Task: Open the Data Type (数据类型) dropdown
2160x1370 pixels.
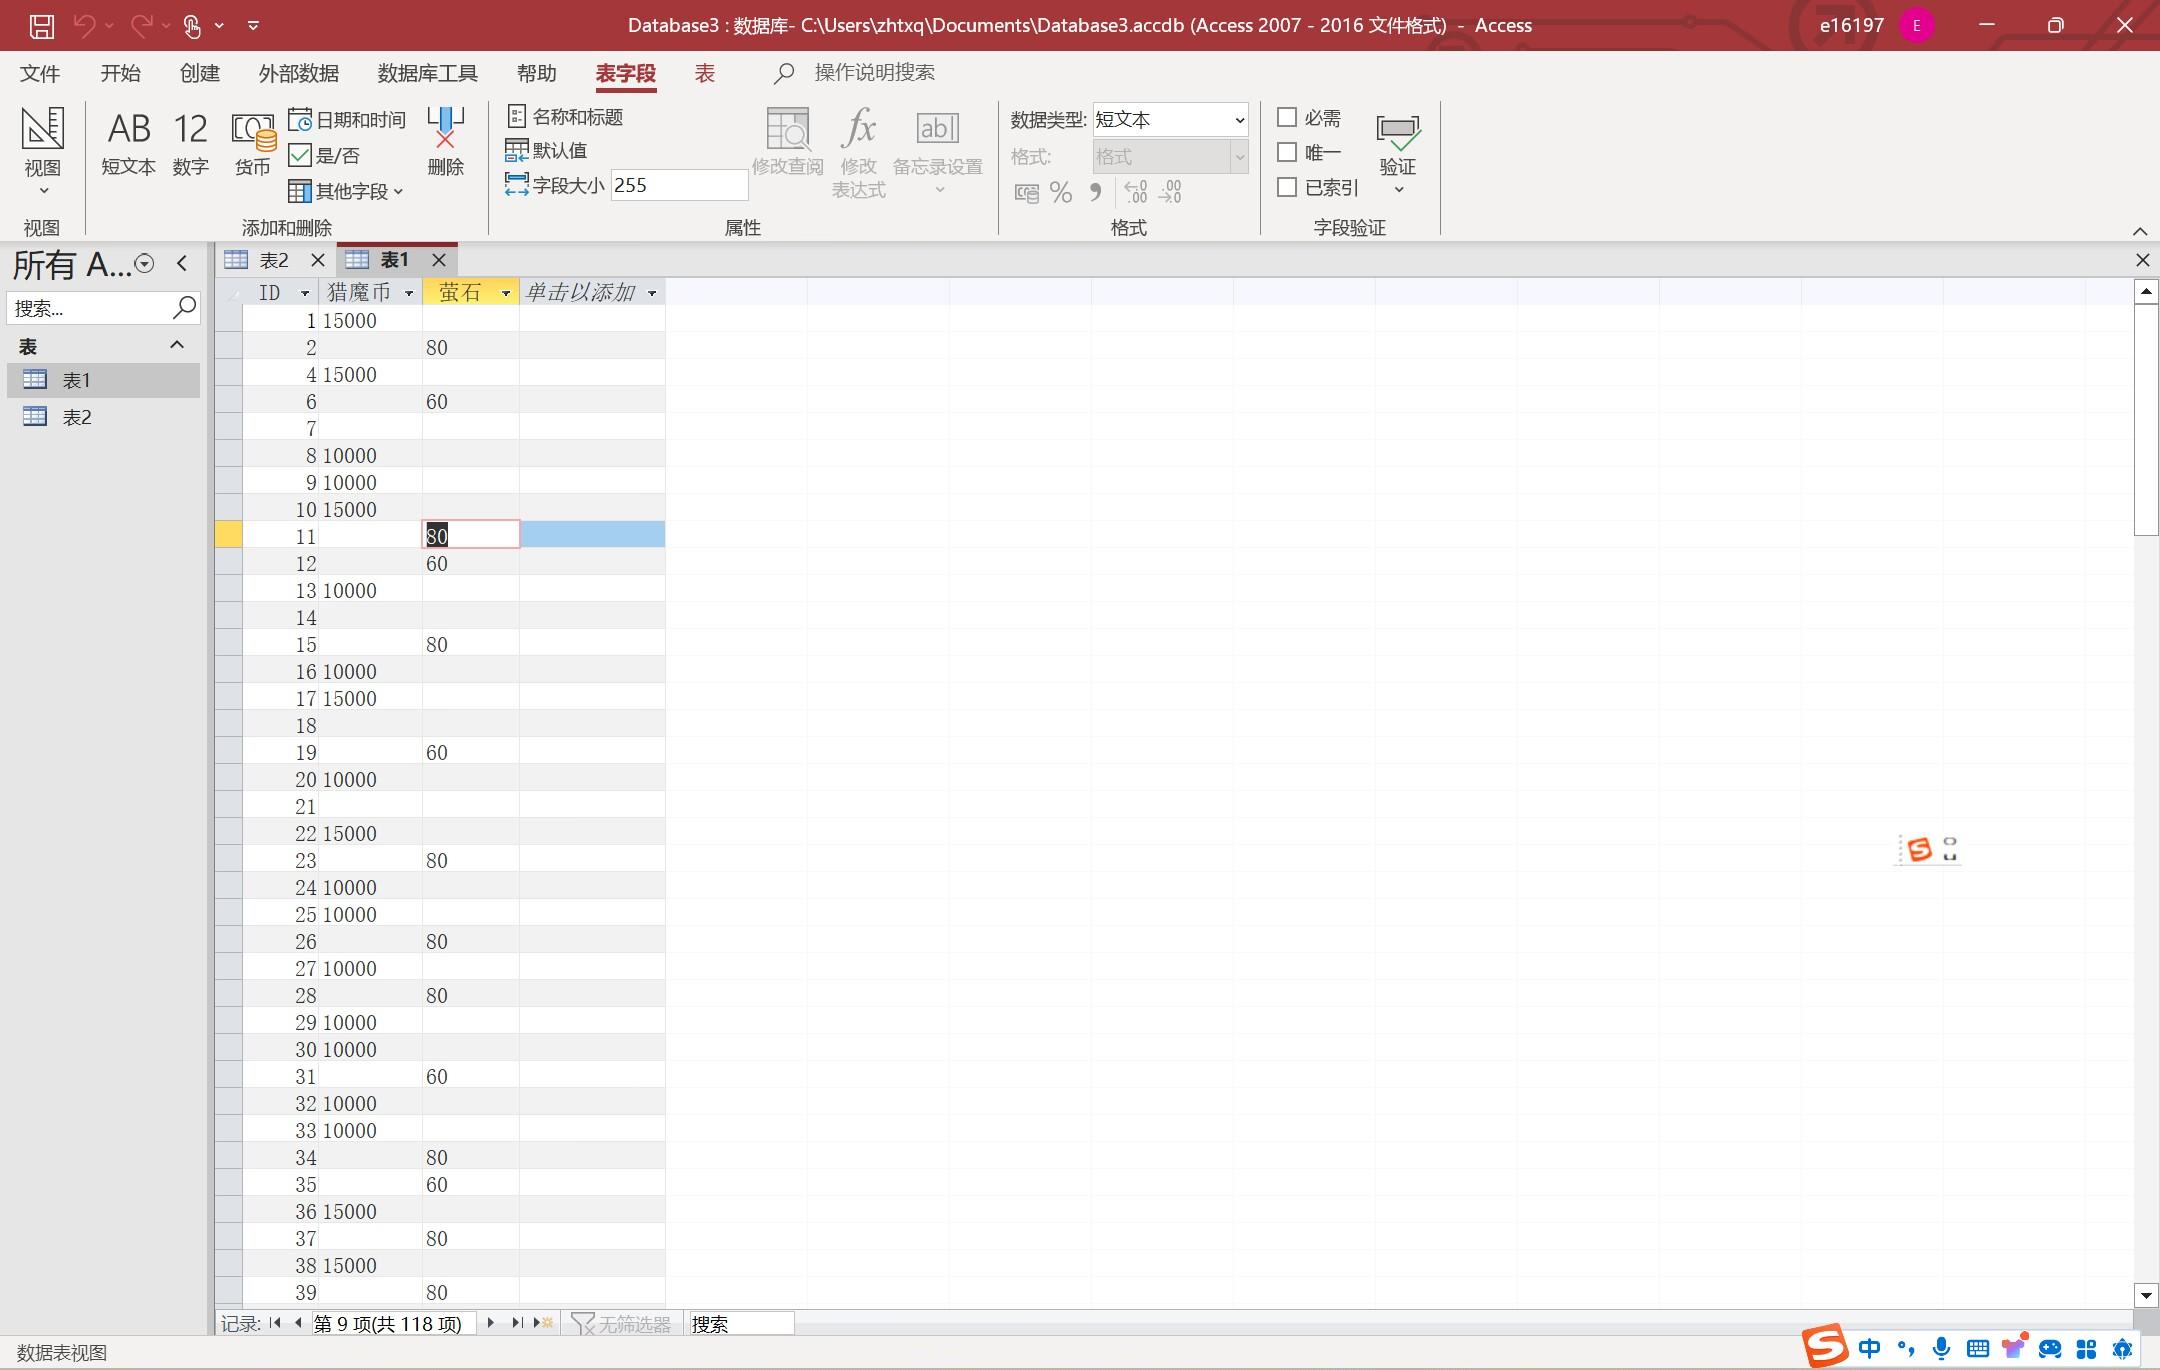Action: coord(1239,120)
